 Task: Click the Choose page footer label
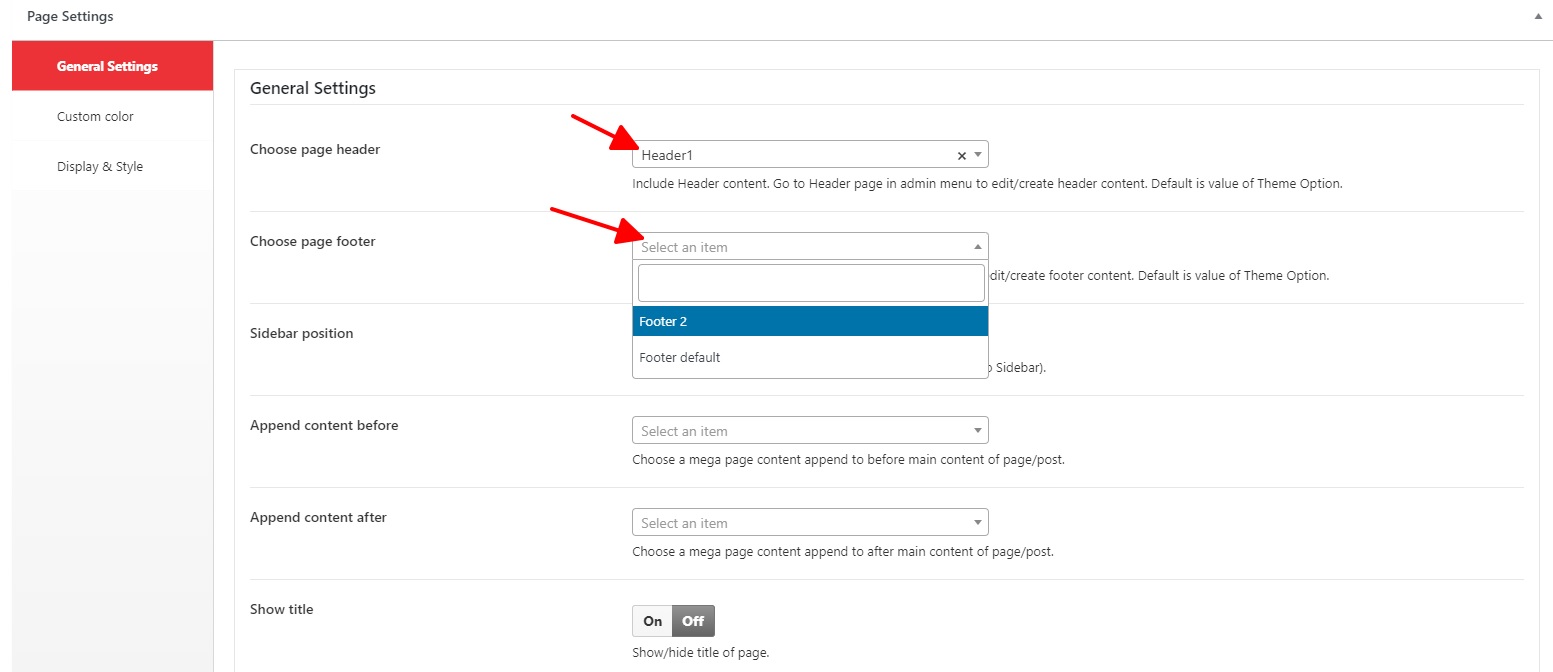[x=312, y=241]
